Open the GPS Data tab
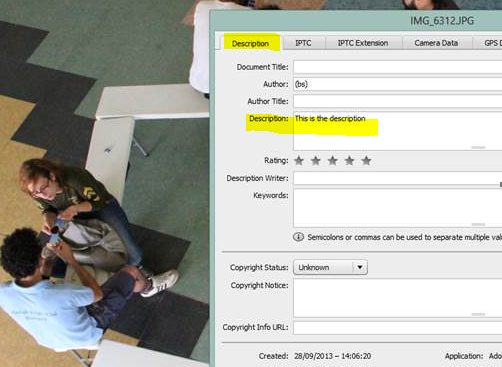Viewport: 502px width, 367px height. point(488,43)
